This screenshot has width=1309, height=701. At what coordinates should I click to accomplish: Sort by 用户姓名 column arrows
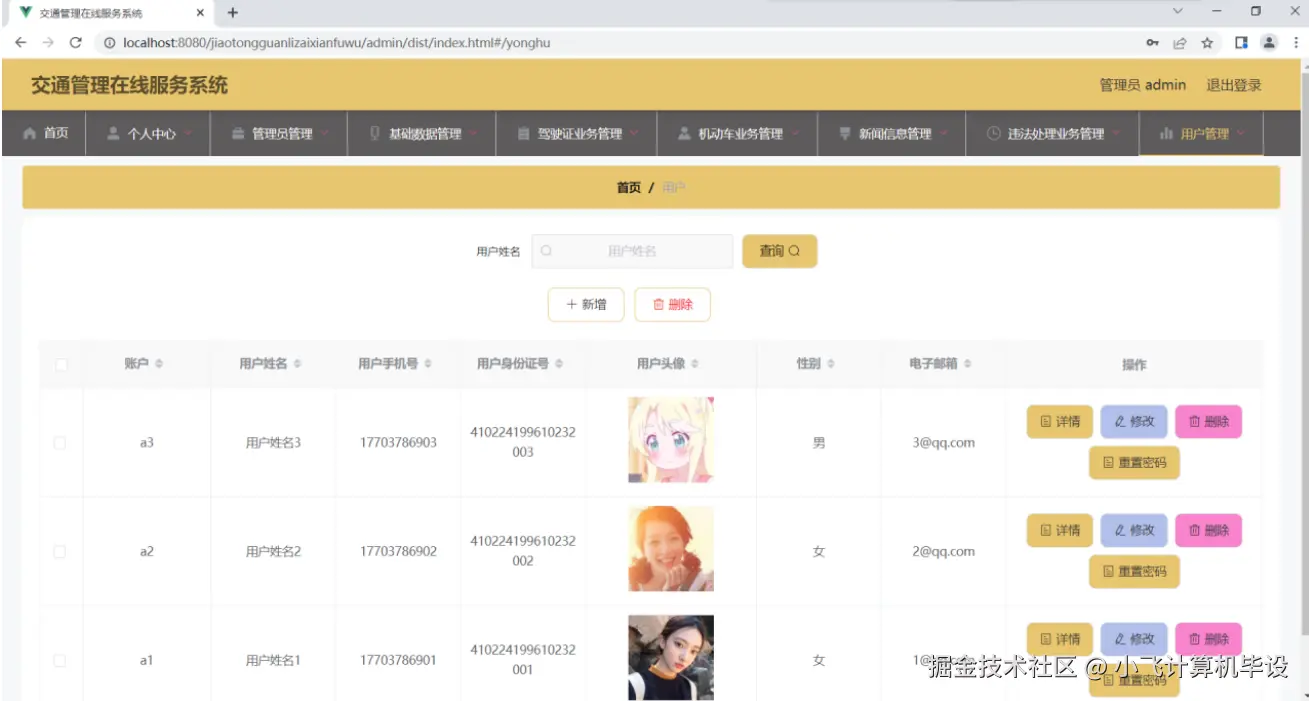[x=297, y=364]
